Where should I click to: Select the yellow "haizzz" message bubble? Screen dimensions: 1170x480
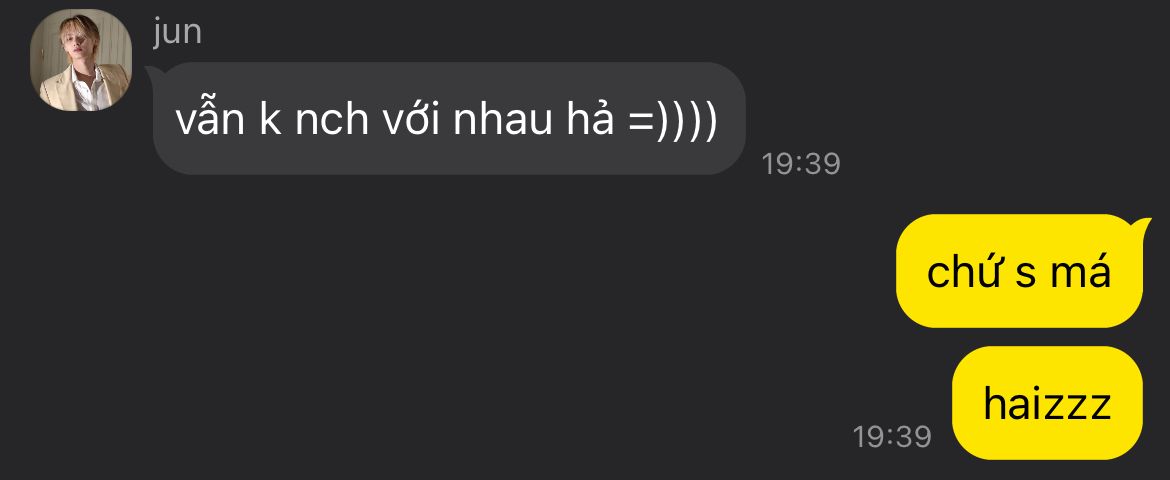coord(1048,403)
